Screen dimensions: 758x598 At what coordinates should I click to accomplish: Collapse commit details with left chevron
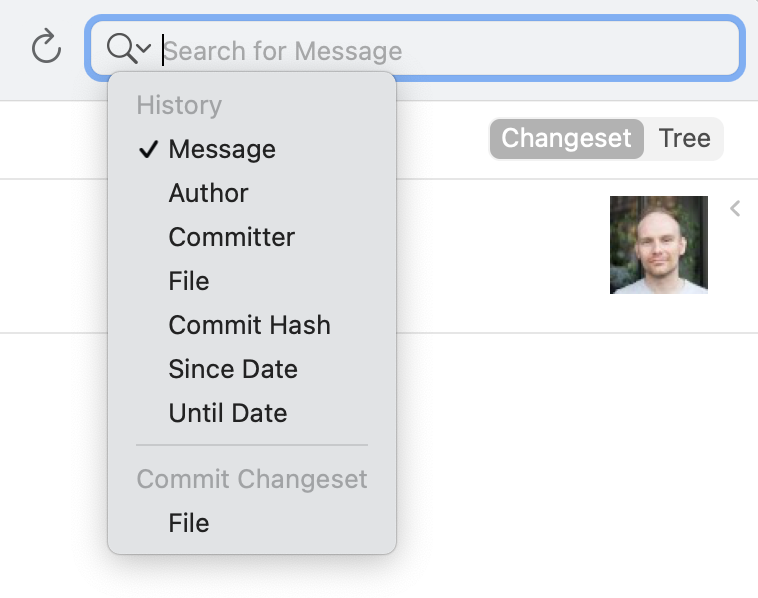[x=735, y=209]
